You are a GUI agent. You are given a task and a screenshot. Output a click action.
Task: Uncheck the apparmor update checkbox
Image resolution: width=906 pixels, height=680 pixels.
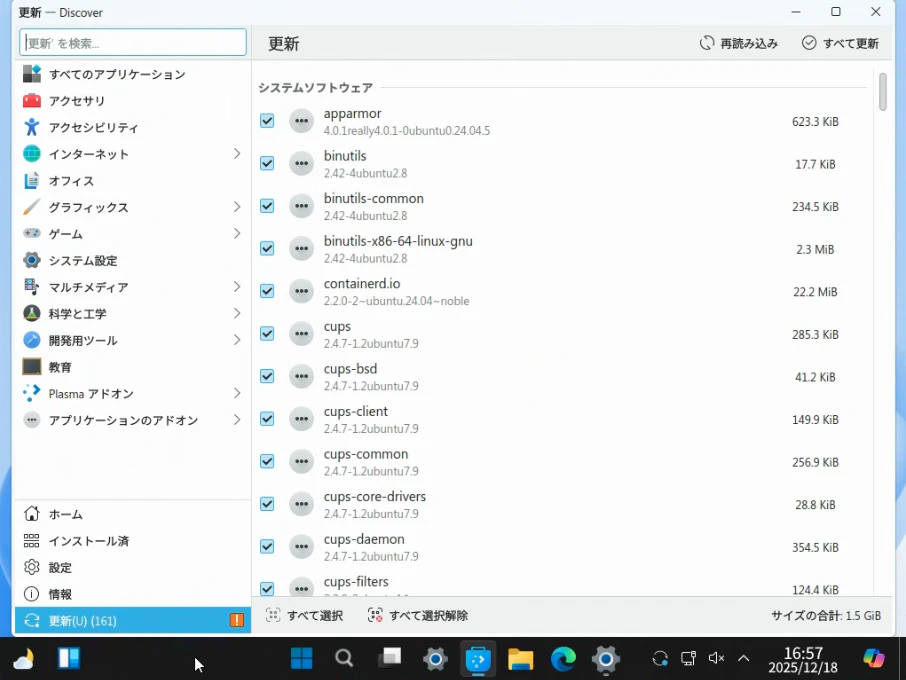coord(267,121)
